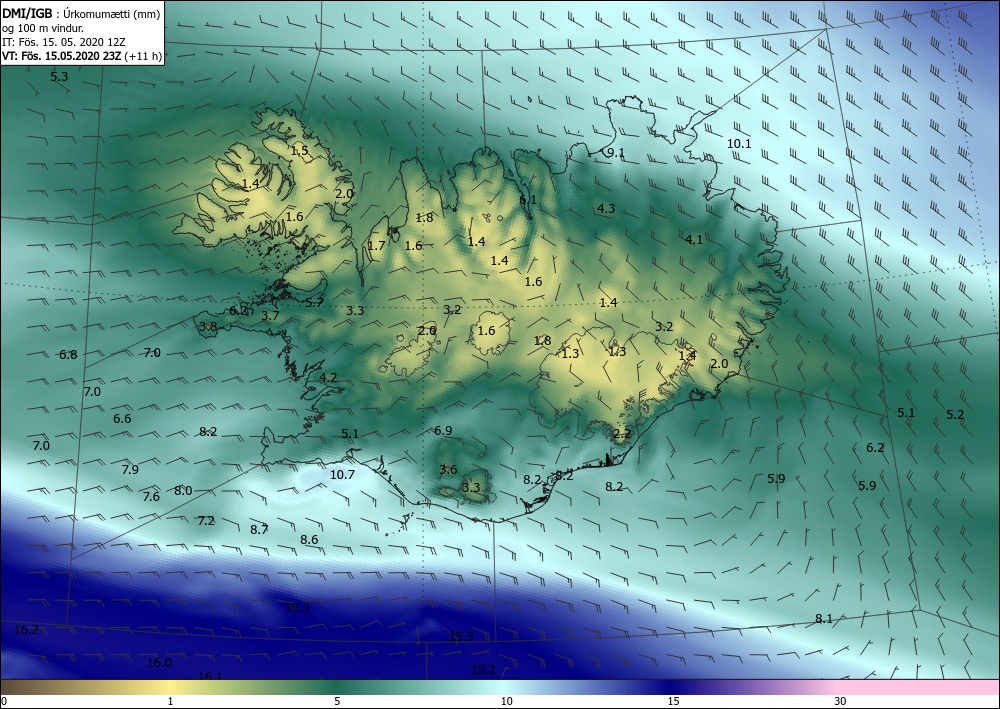Image resolution: width=1000 pixels, height=709 pixels.
Task: Click the "VT: Fös. 15.05.2020 23Z" valid time
Action: click(63, 56)
